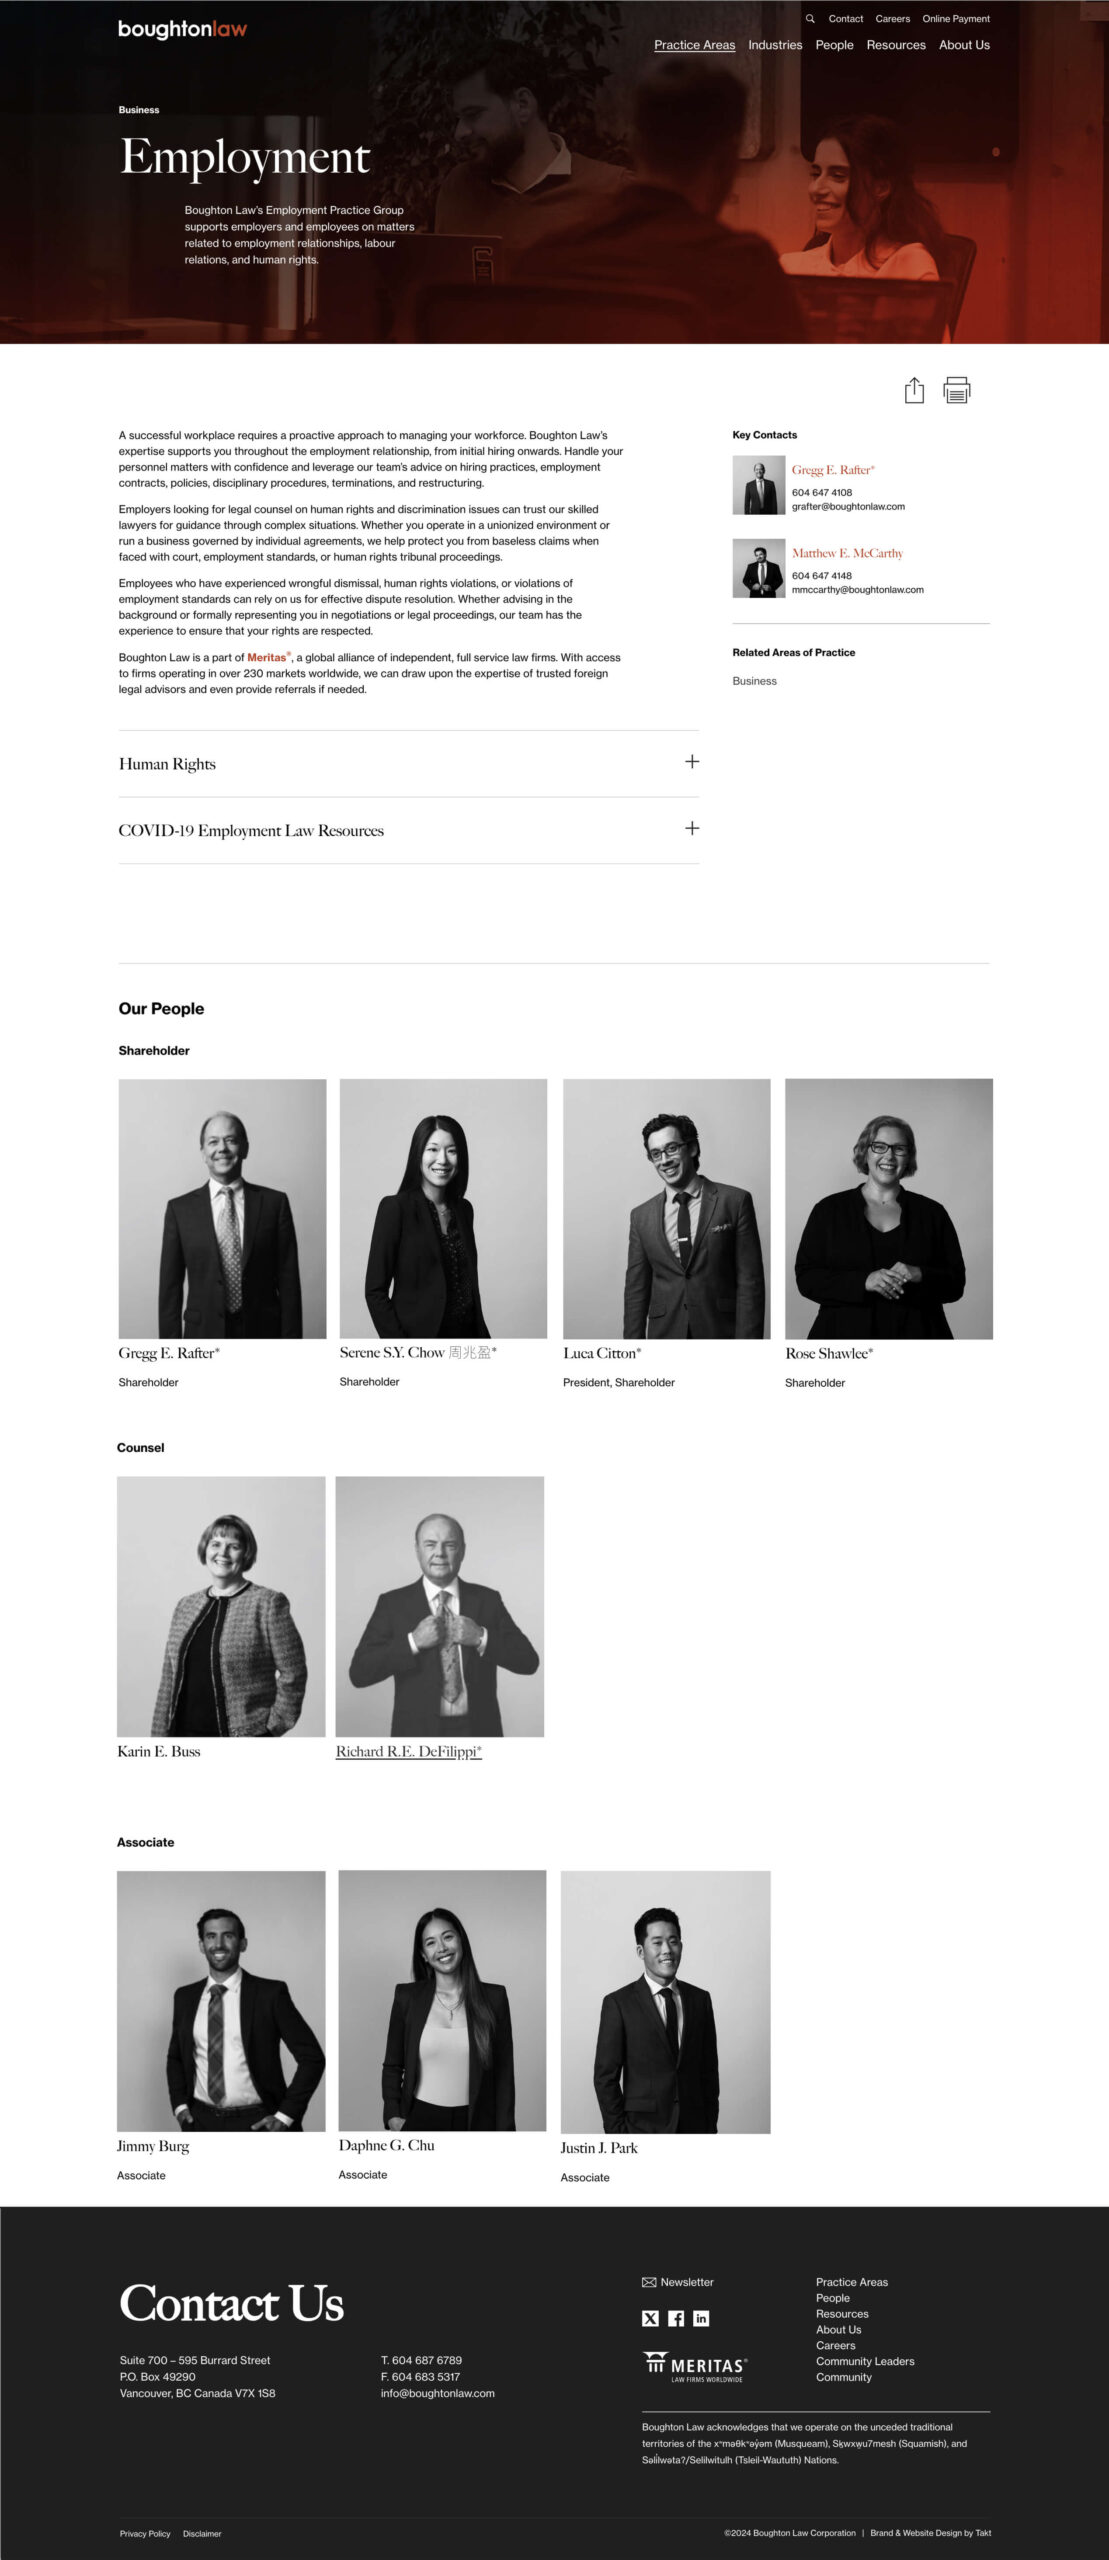Click the Newsletter envelope icon
Screen dimensions: 1109x2560
[649, 2282]
